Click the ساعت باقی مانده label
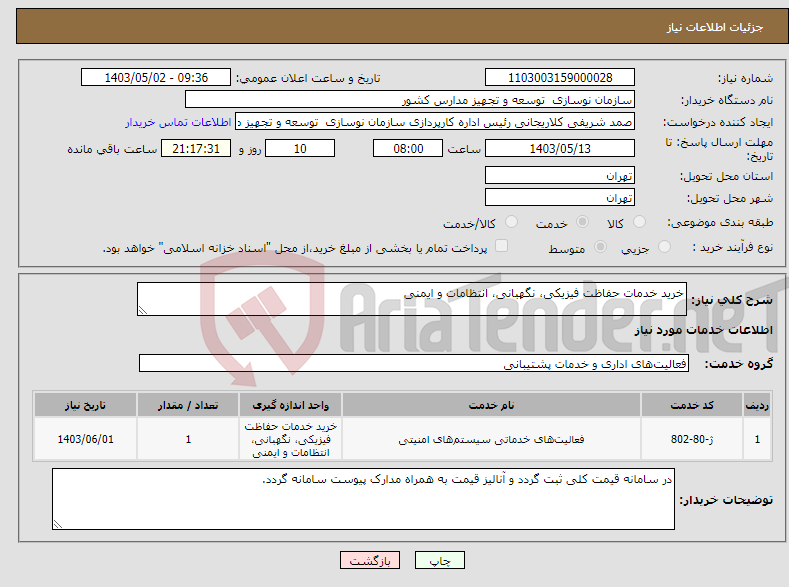 pyautogui.click(x=112, y=149)
